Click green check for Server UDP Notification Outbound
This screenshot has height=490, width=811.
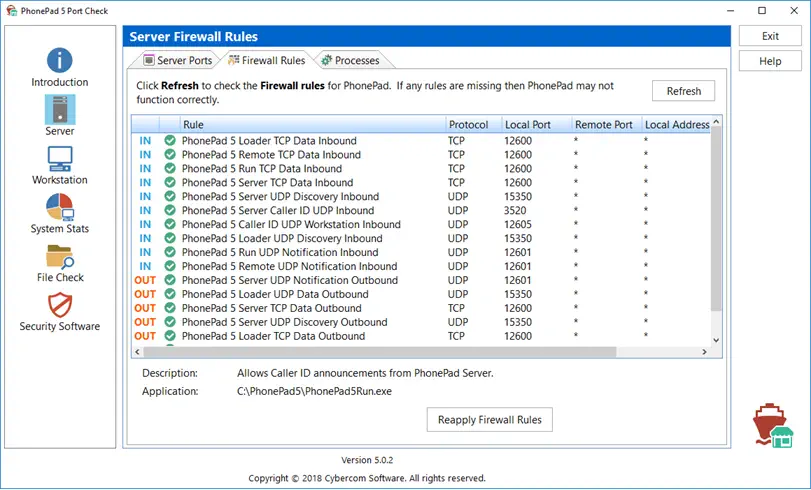(x=170, y=280)
